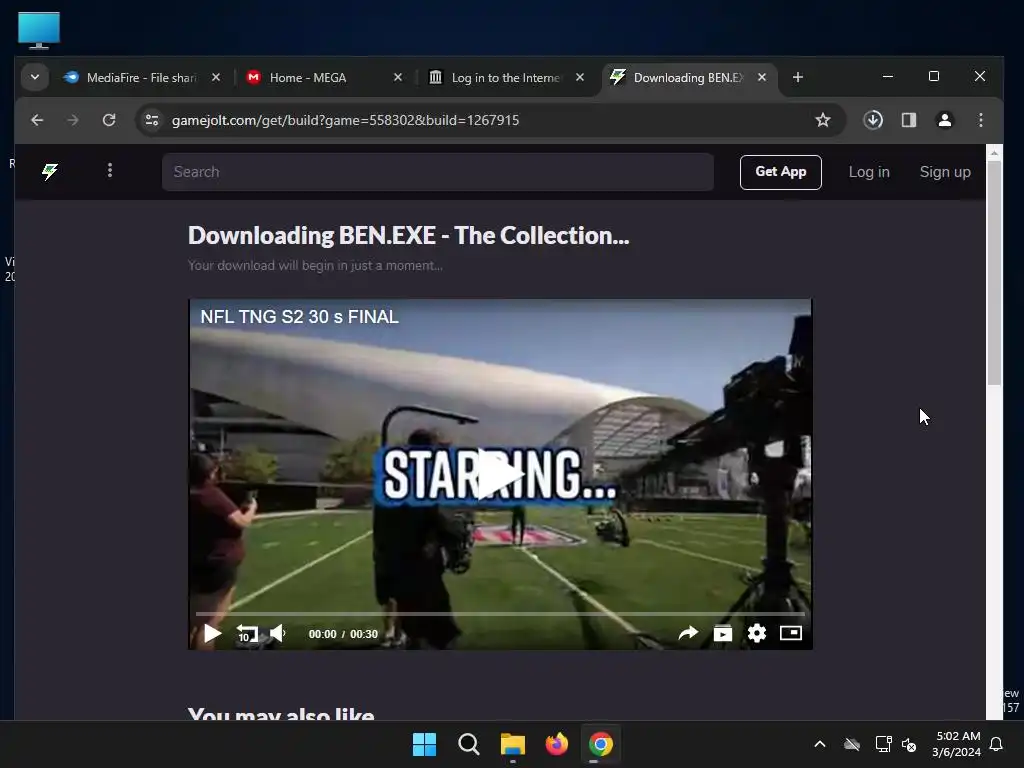
Task: Click the muted volume tray icon
Action: [x=908, y=744]
